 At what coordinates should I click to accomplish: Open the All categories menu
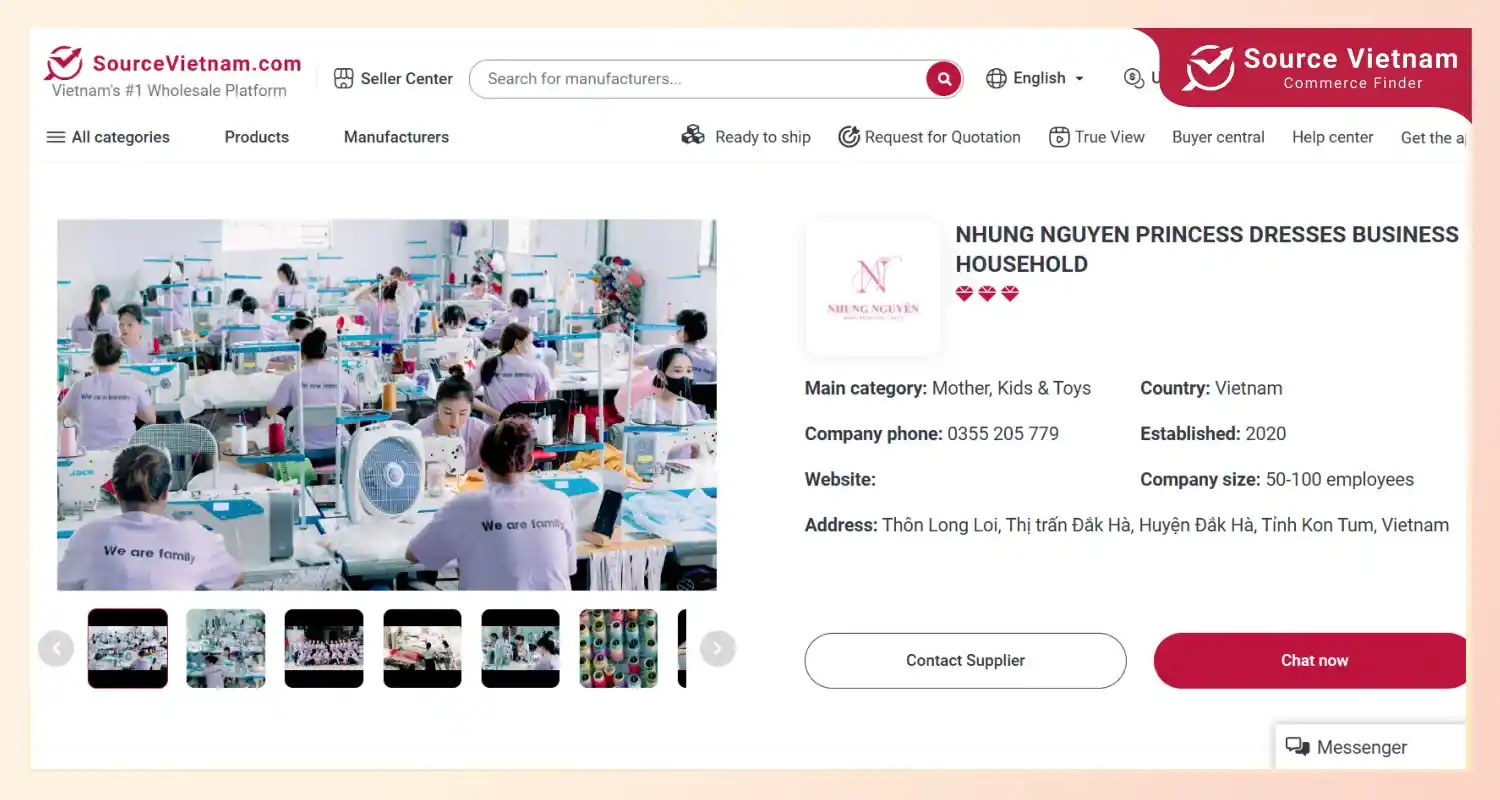pyautogui.click(x=108, y=137)
